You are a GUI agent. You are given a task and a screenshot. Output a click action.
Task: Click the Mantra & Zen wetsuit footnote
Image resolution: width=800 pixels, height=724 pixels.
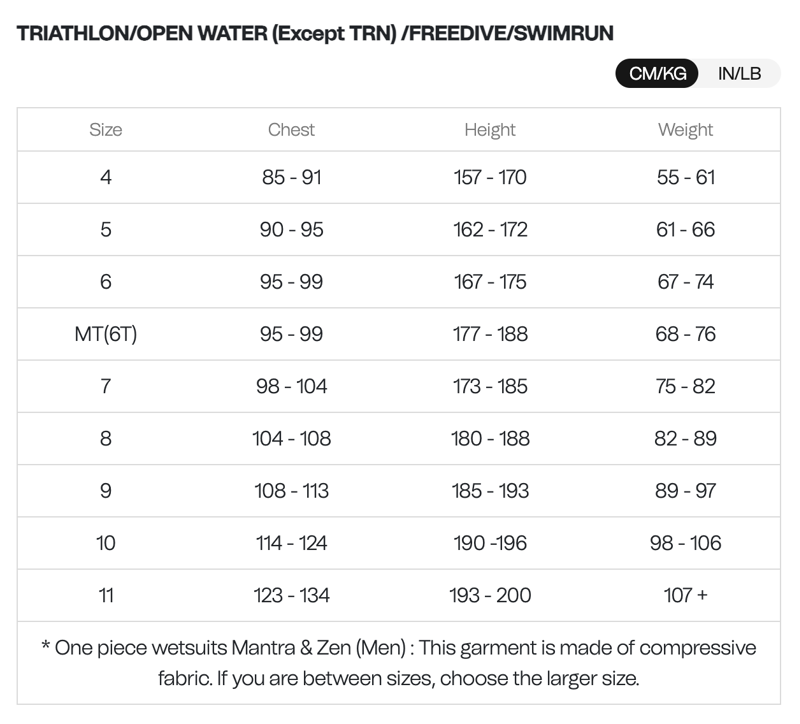point(398,663)
